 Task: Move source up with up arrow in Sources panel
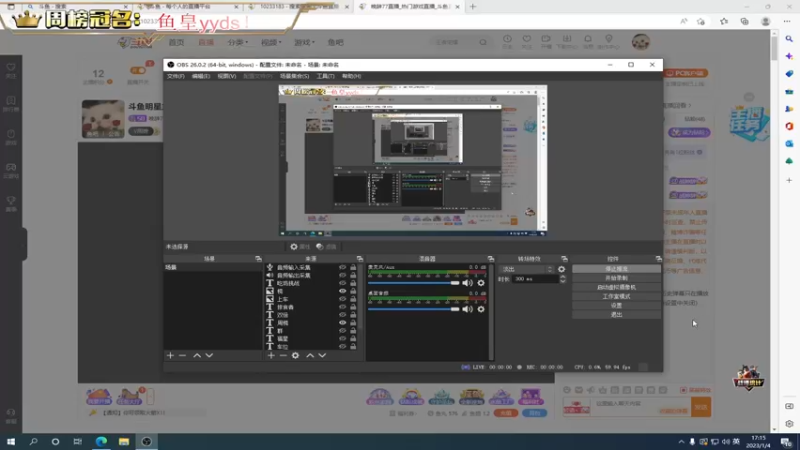(310, 355)
